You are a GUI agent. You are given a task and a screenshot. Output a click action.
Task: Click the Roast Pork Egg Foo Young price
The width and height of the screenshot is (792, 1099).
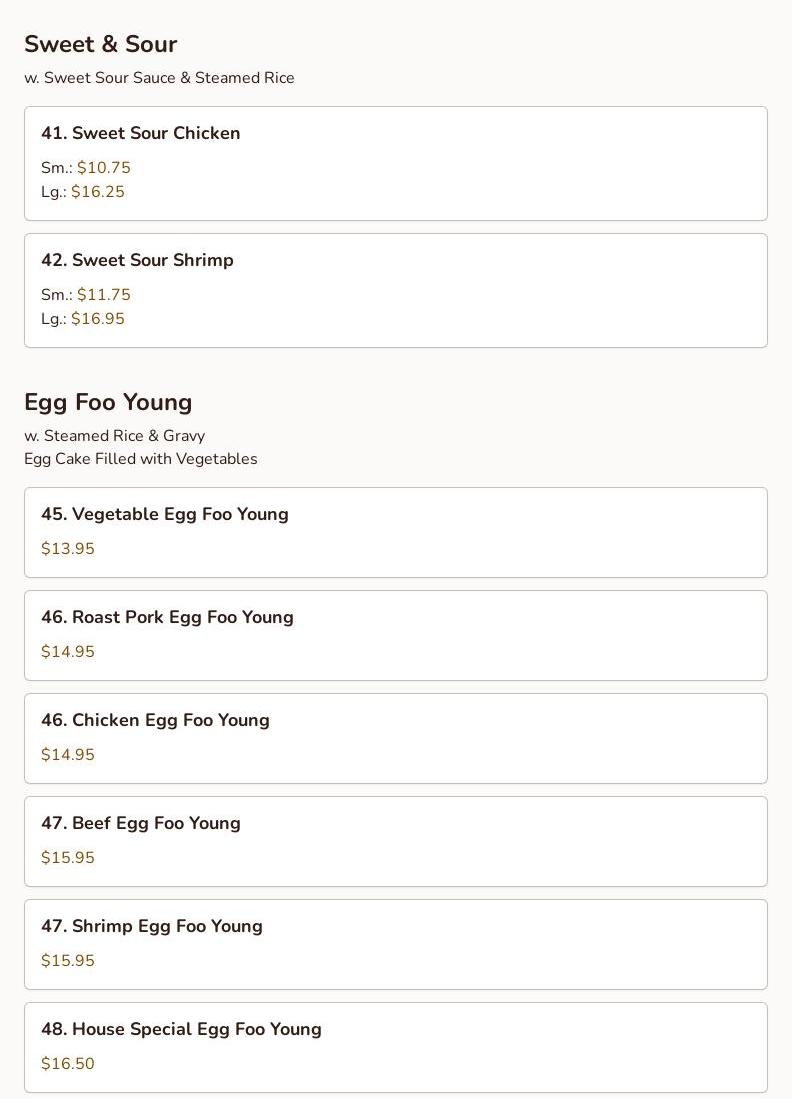(68, 652)
